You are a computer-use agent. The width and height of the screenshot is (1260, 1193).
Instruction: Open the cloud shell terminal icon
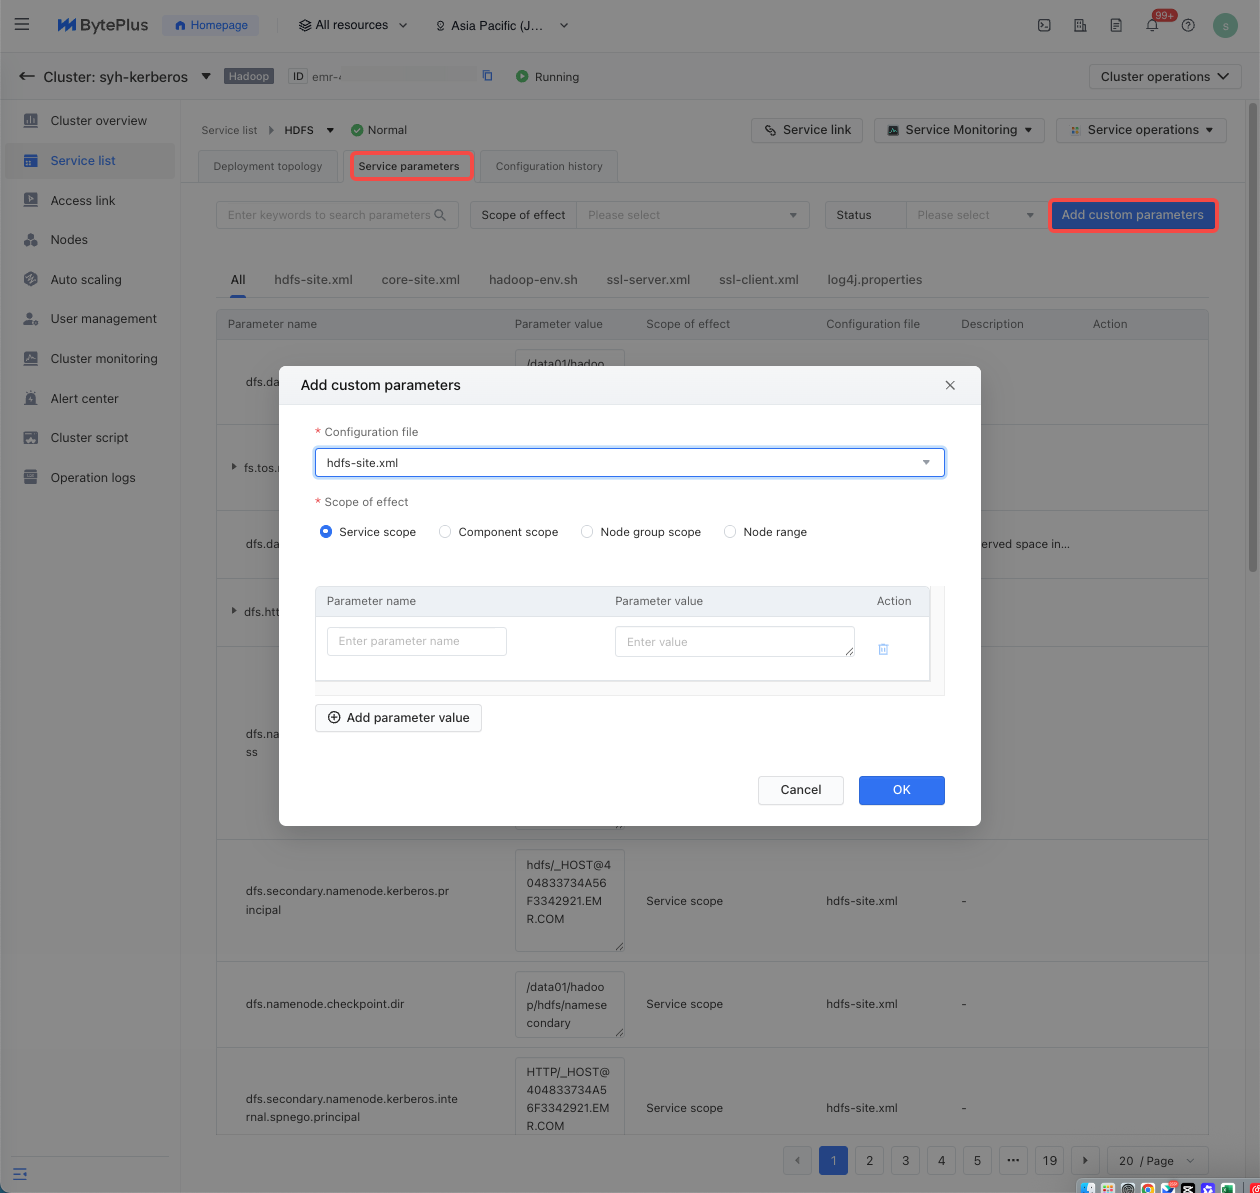pyautogui.click(x=1044, y=26)
